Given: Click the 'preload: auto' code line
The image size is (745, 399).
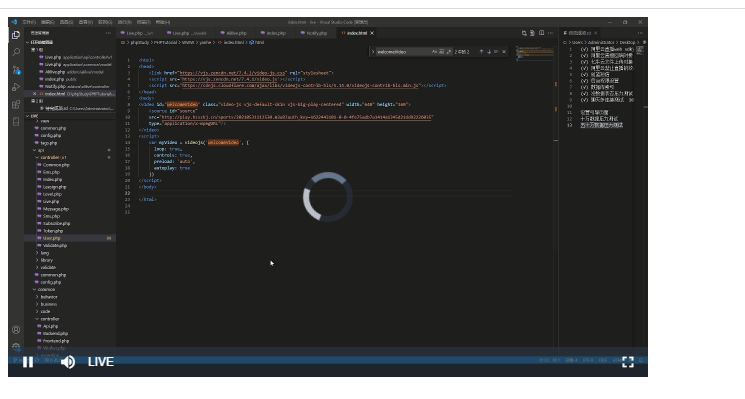Looking at the screenshot, I should 174,162.
